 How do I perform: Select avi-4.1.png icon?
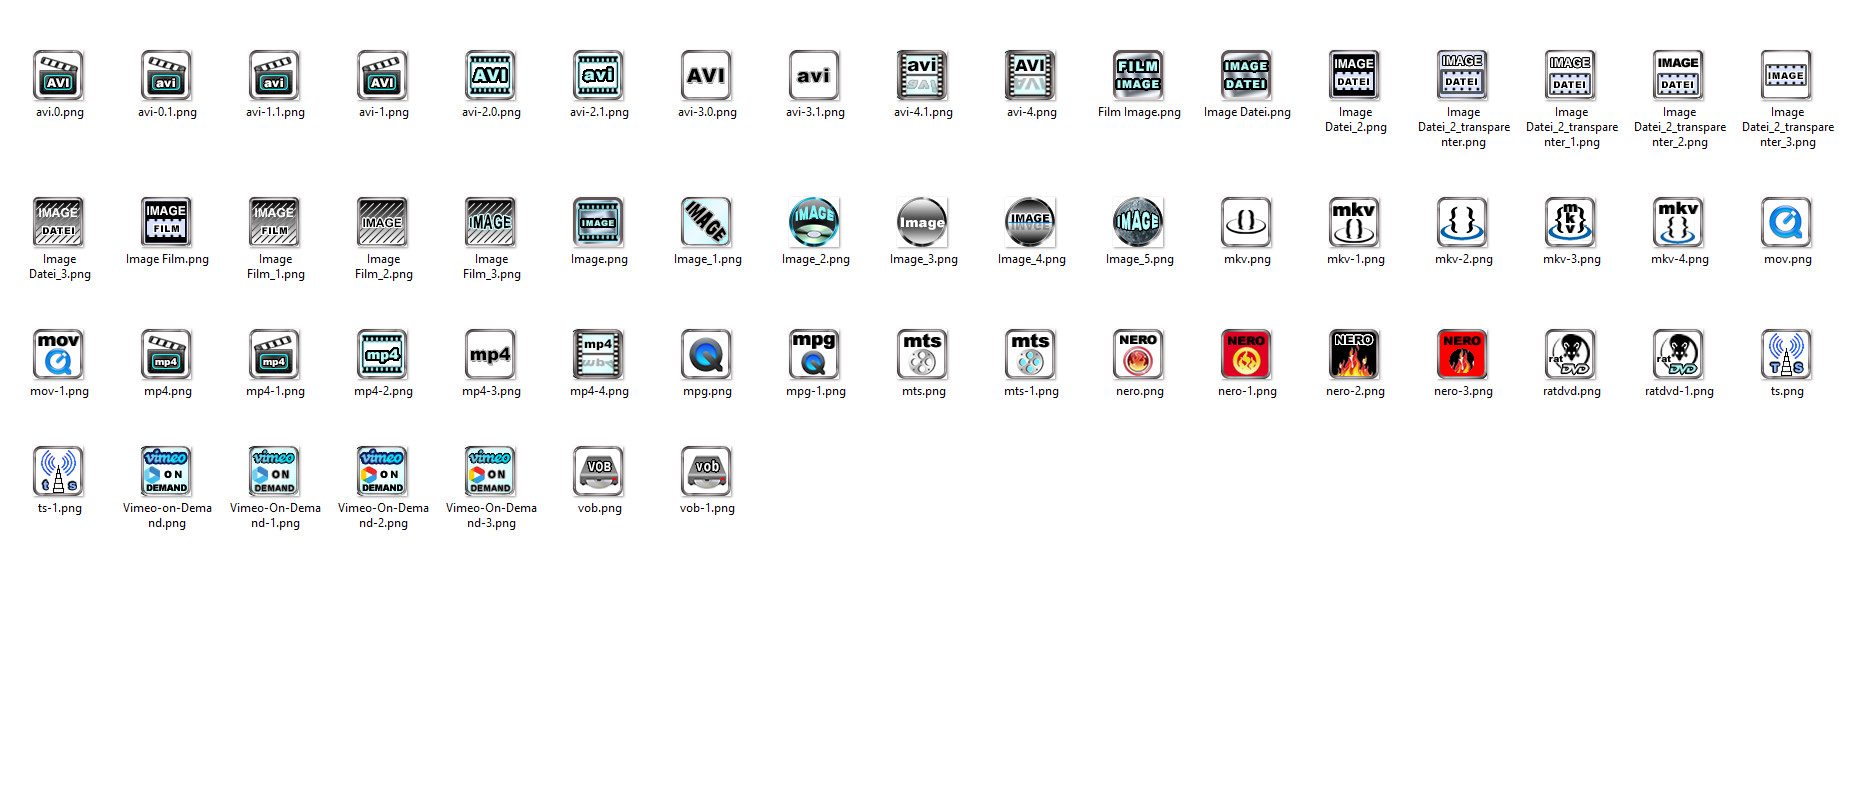[x=923, y=75]
